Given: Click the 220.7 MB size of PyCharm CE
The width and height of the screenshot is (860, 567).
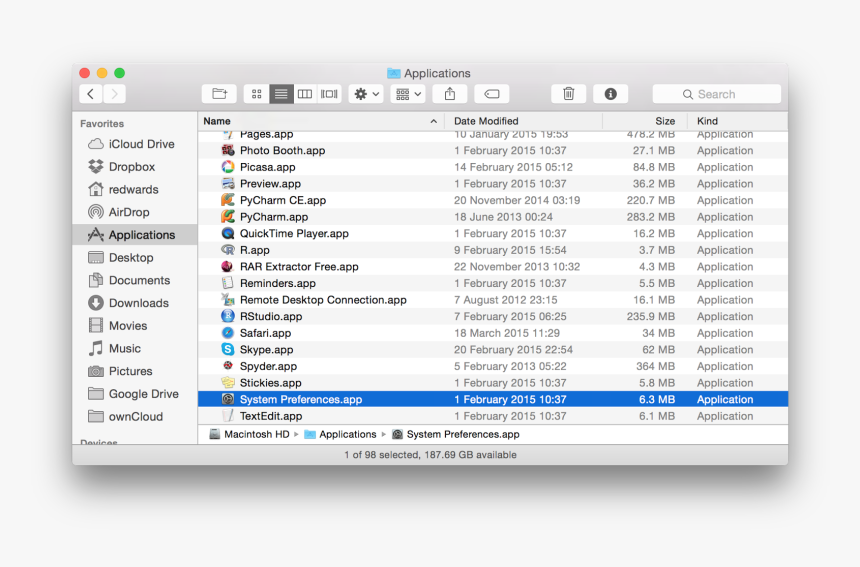Looking at the screenshot, I should coord(650,200).
